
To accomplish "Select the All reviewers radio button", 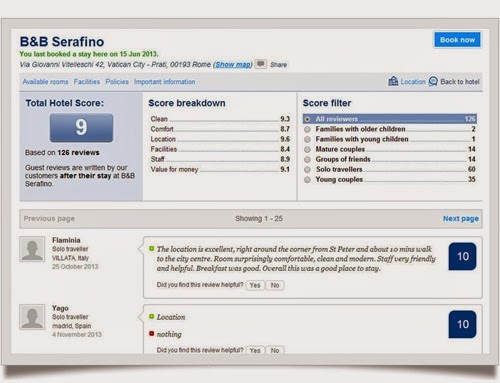I will (x=307, y=119).
